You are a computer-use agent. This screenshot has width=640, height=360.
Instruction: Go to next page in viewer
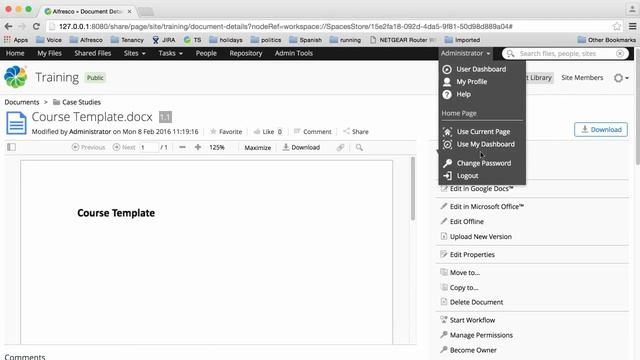[124, 147]
